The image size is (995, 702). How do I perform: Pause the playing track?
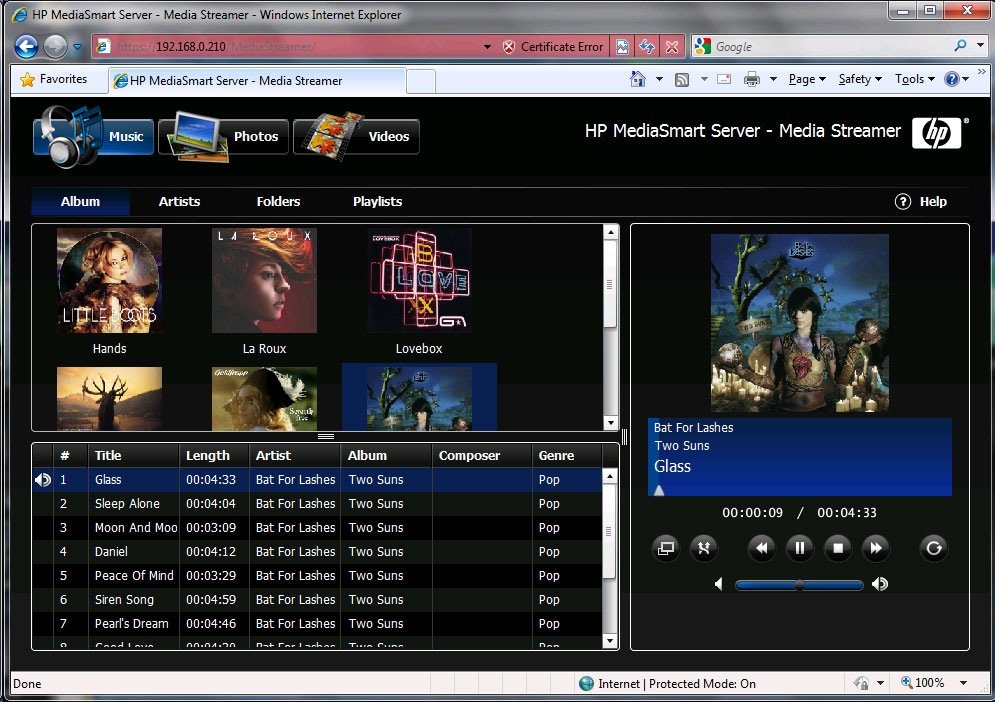[x=800, y=548]
